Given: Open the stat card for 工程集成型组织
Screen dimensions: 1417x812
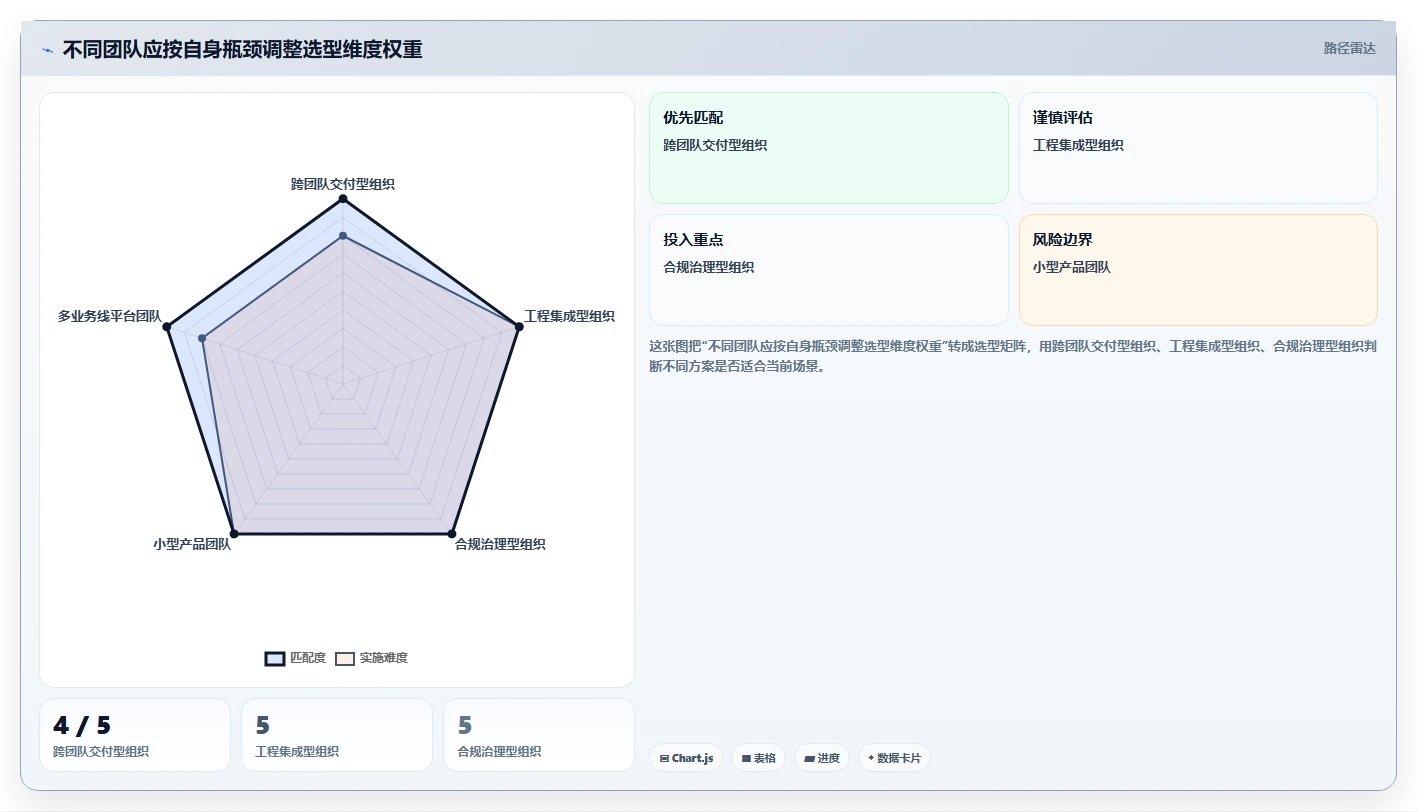Looking at the screenshot, I should click(x=337, y=735).
